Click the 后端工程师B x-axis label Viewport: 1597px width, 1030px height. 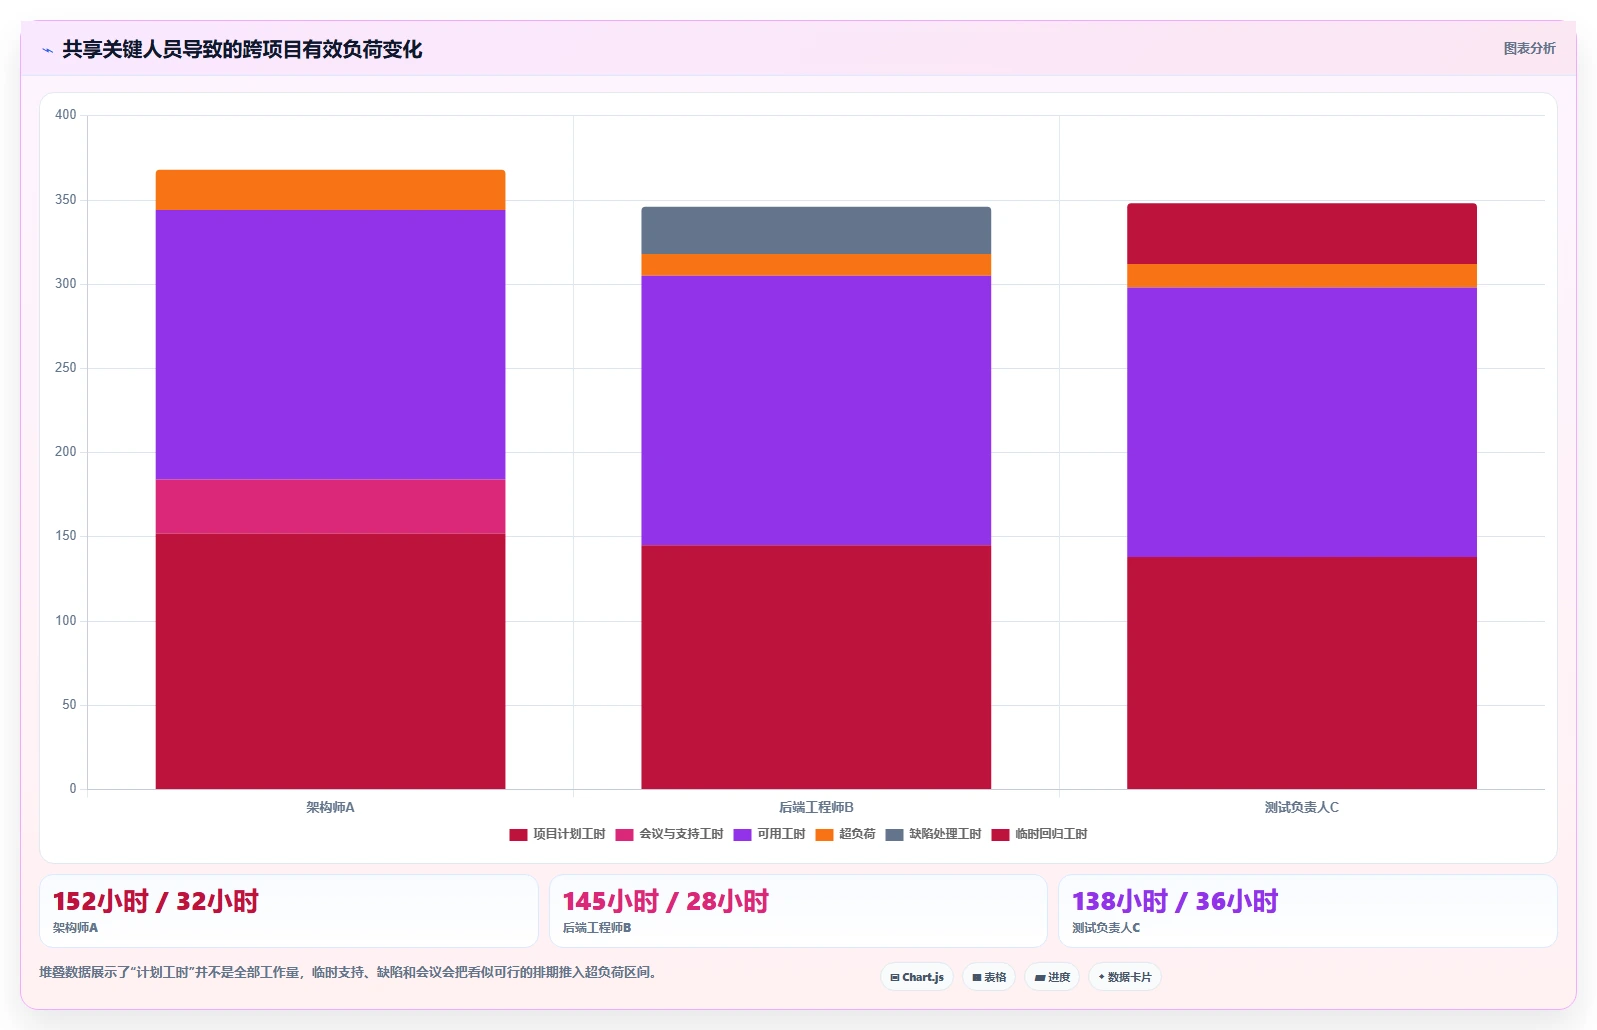click(x=816, y=807)
